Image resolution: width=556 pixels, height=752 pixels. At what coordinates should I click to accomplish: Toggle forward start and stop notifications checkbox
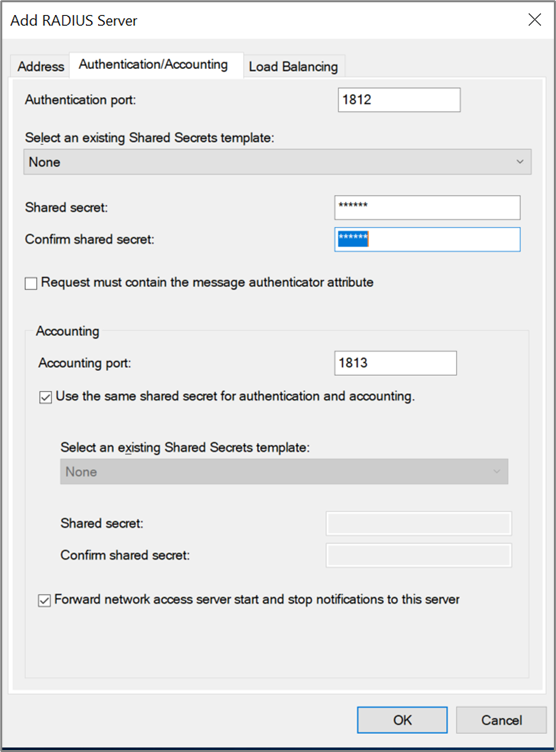click(x=44, y=600)
